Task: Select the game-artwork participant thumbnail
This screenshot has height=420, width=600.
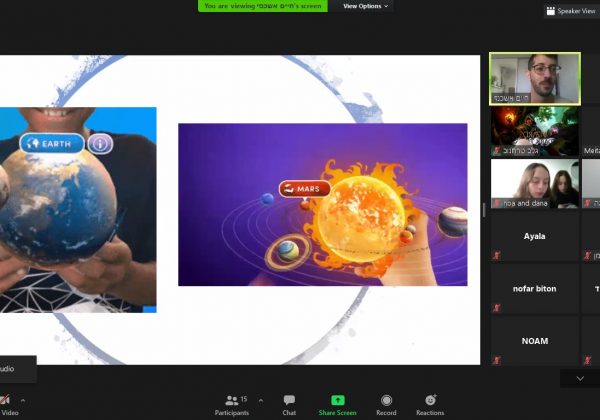Action: point(535,131)
